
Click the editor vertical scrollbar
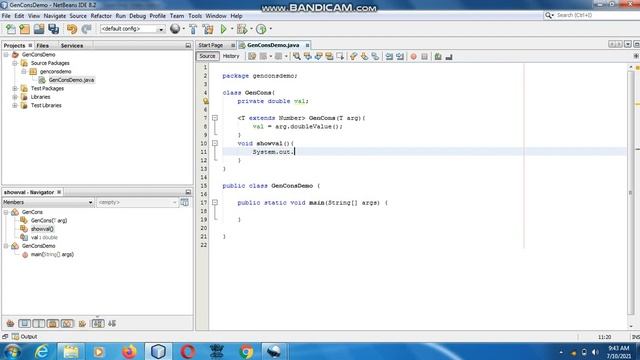click(631, 192)
